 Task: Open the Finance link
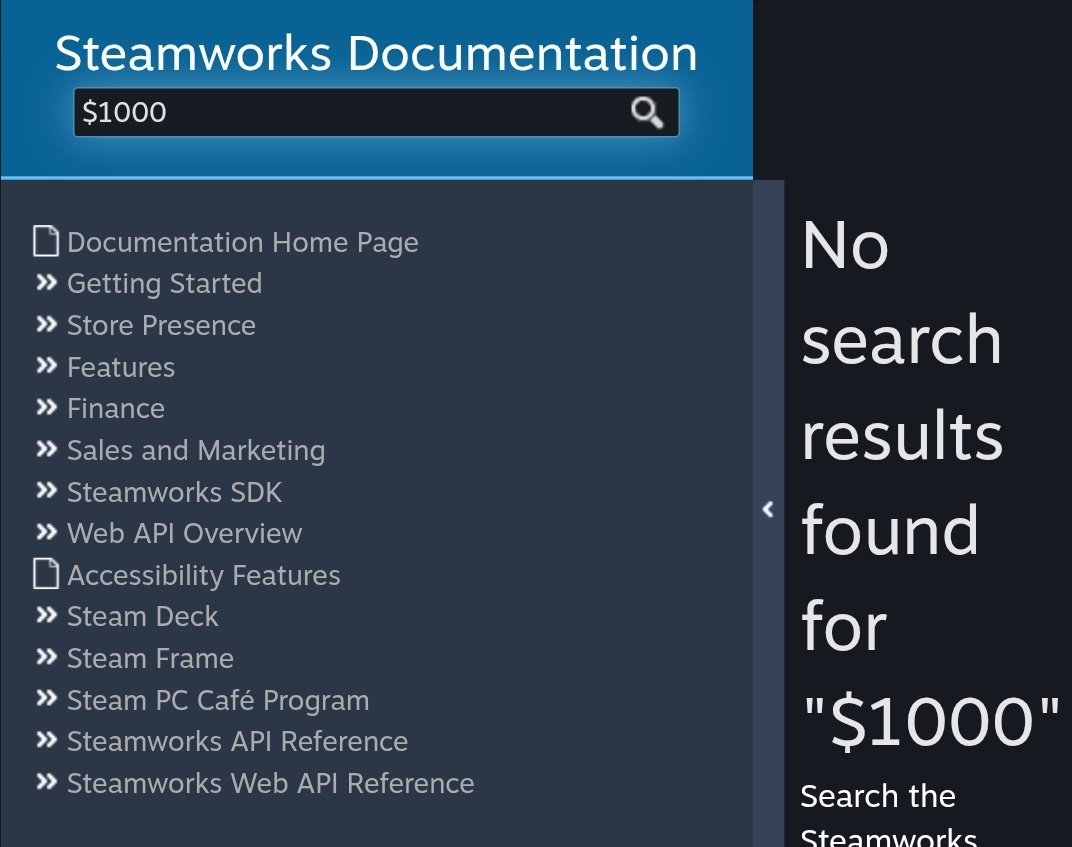[116, 409]
